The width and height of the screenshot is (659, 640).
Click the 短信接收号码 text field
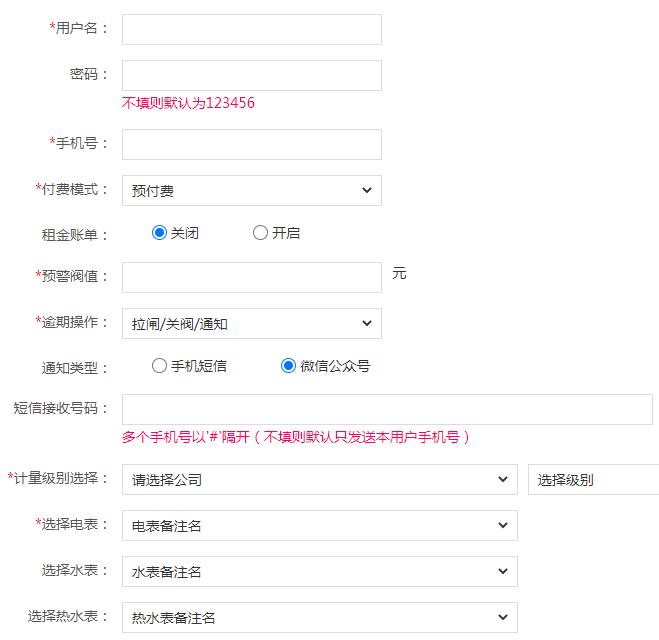(387, 409)
